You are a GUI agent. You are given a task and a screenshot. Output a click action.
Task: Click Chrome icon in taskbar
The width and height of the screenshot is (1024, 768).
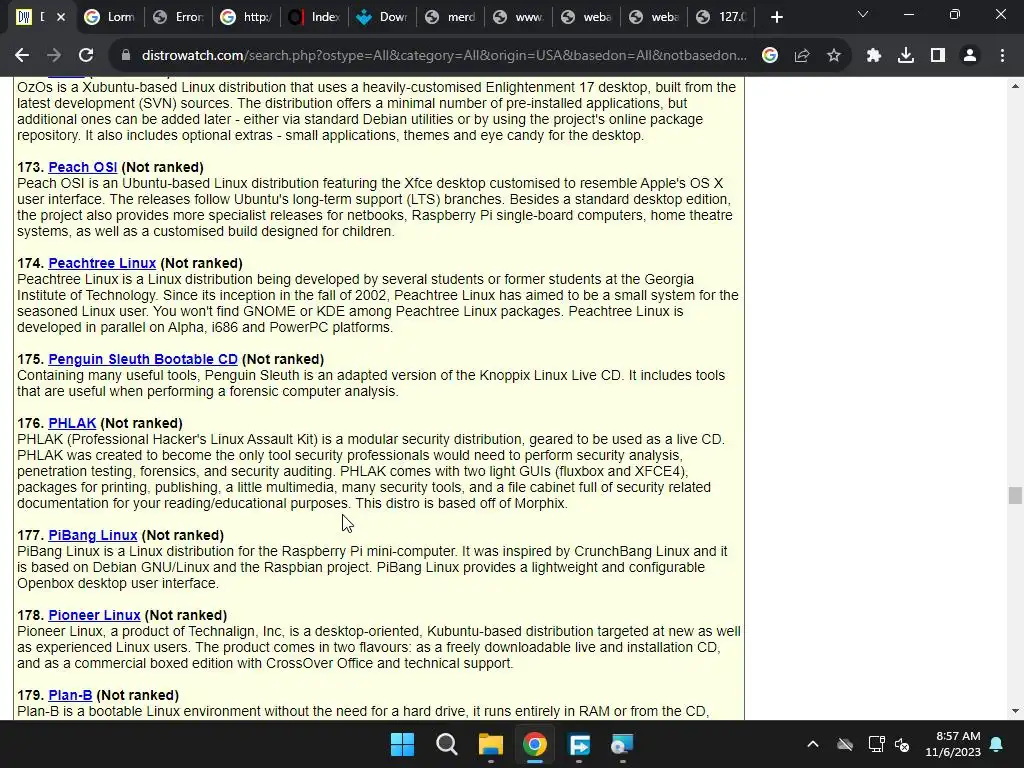click(535, 744)
